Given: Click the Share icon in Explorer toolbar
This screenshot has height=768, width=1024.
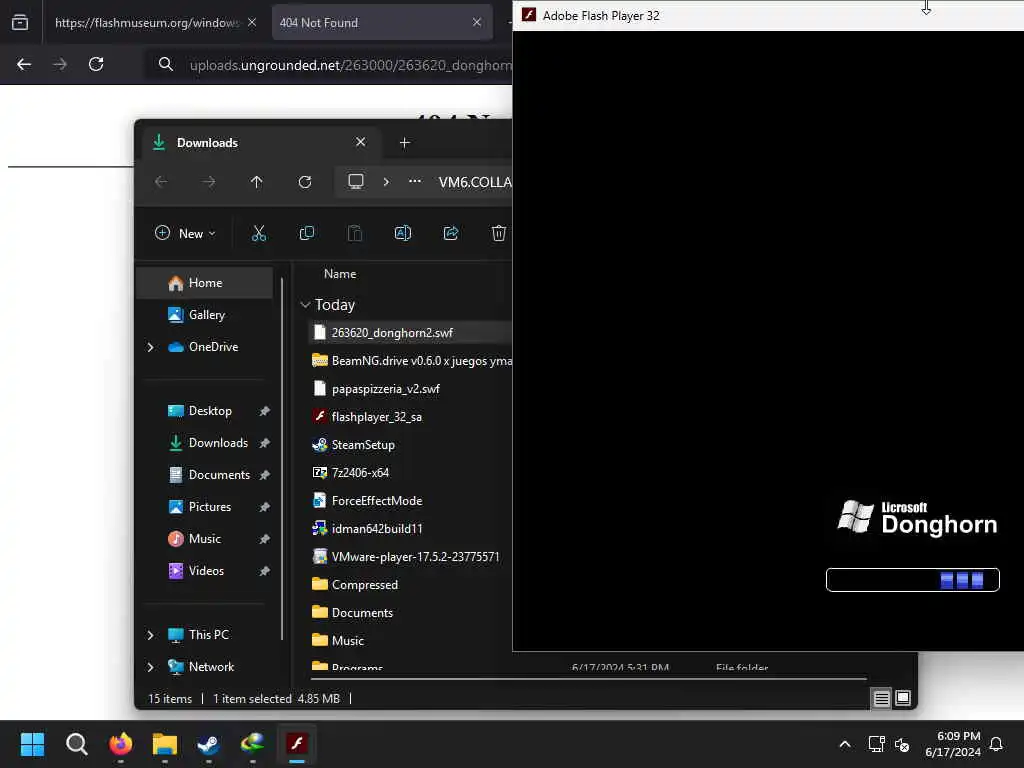Looking at the screenshot, I should click(x=451, y=233).
